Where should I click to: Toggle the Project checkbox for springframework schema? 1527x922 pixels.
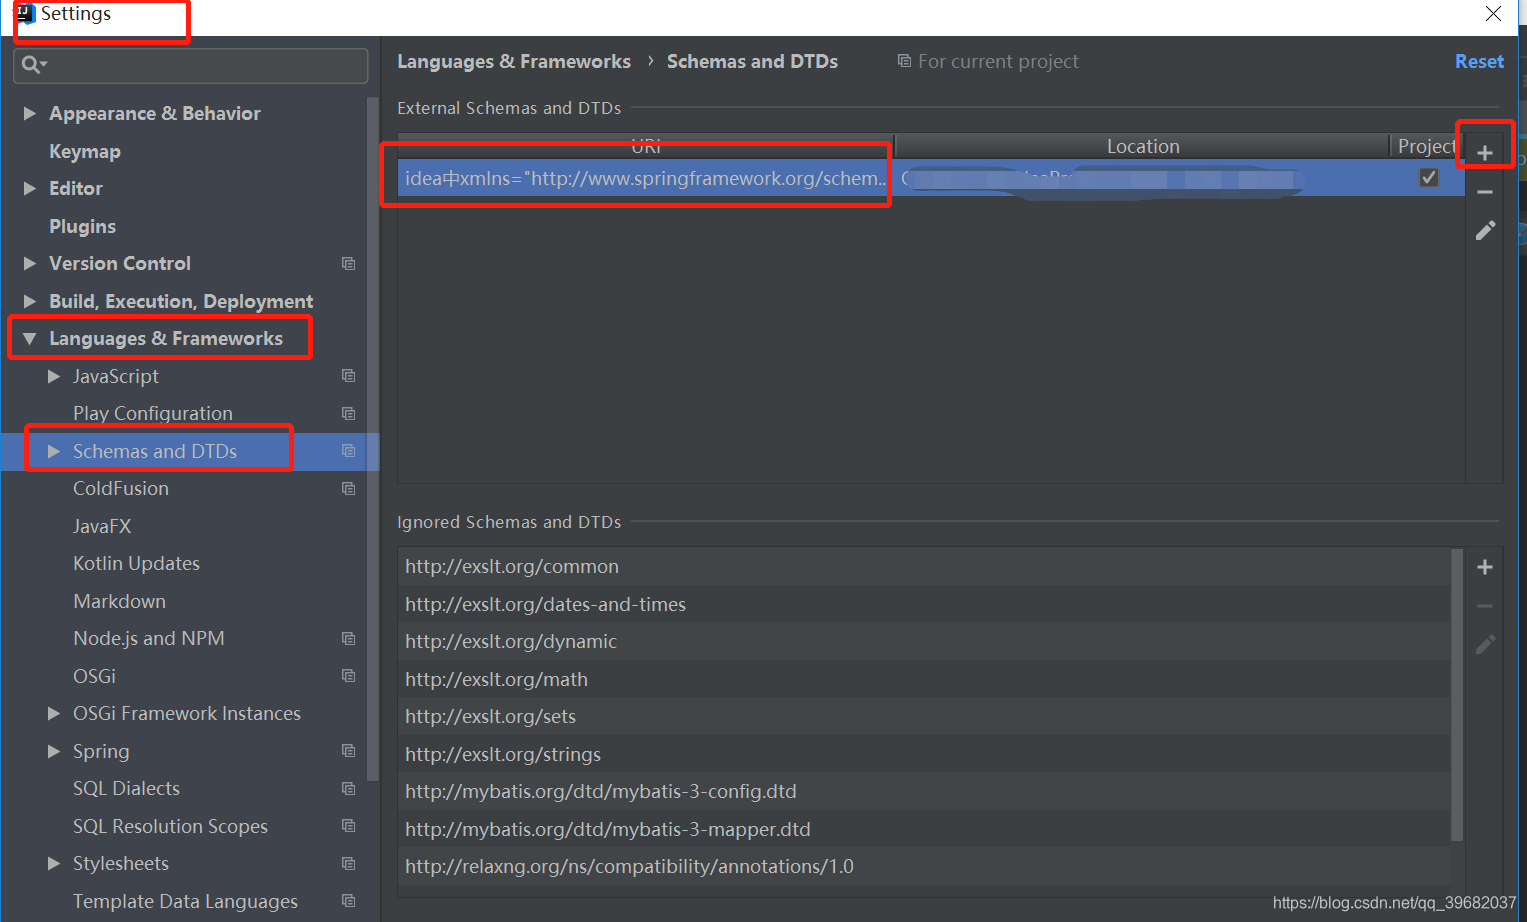coord(1429,178)
